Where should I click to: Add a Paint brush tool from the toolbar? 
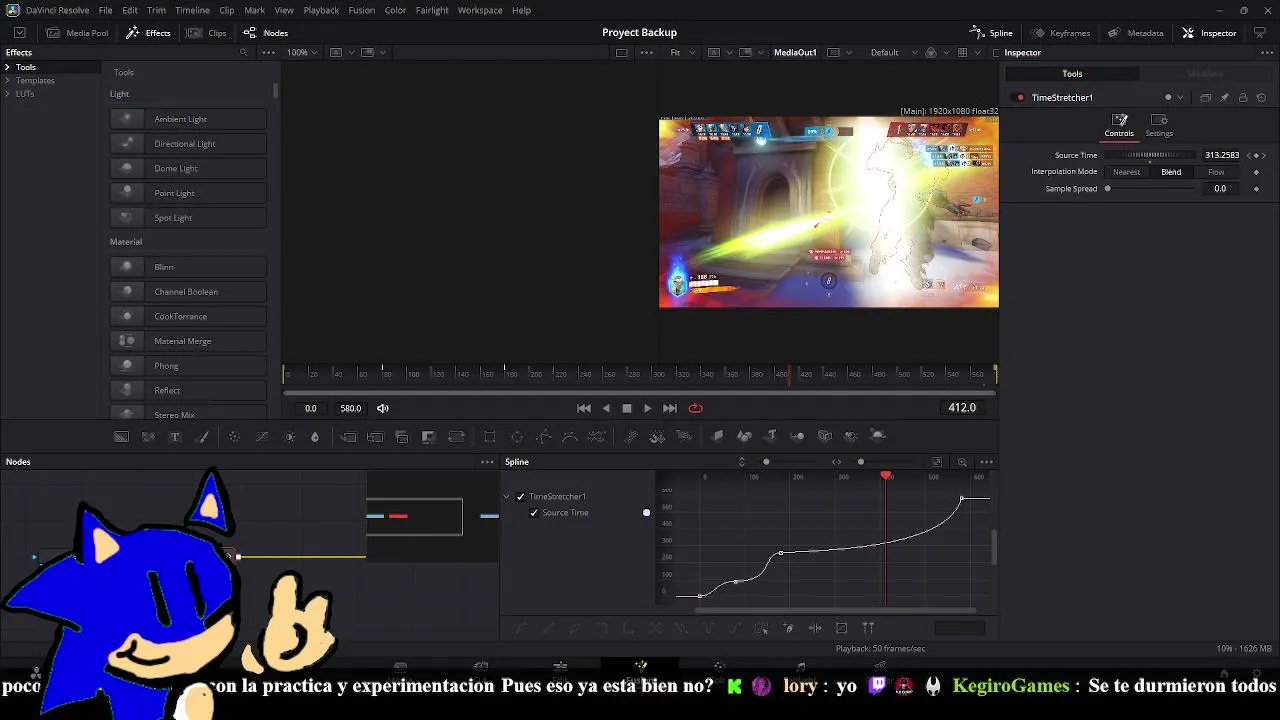coord(202,436)
